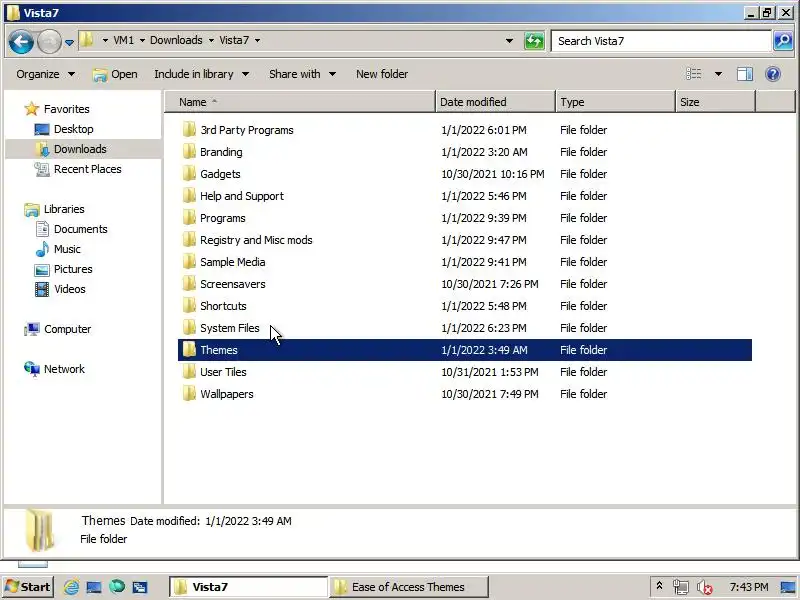Viewport: 800px width, 600px height.
Task: Expand address bar previous locations dropdown
Action: tap(509, 41)
